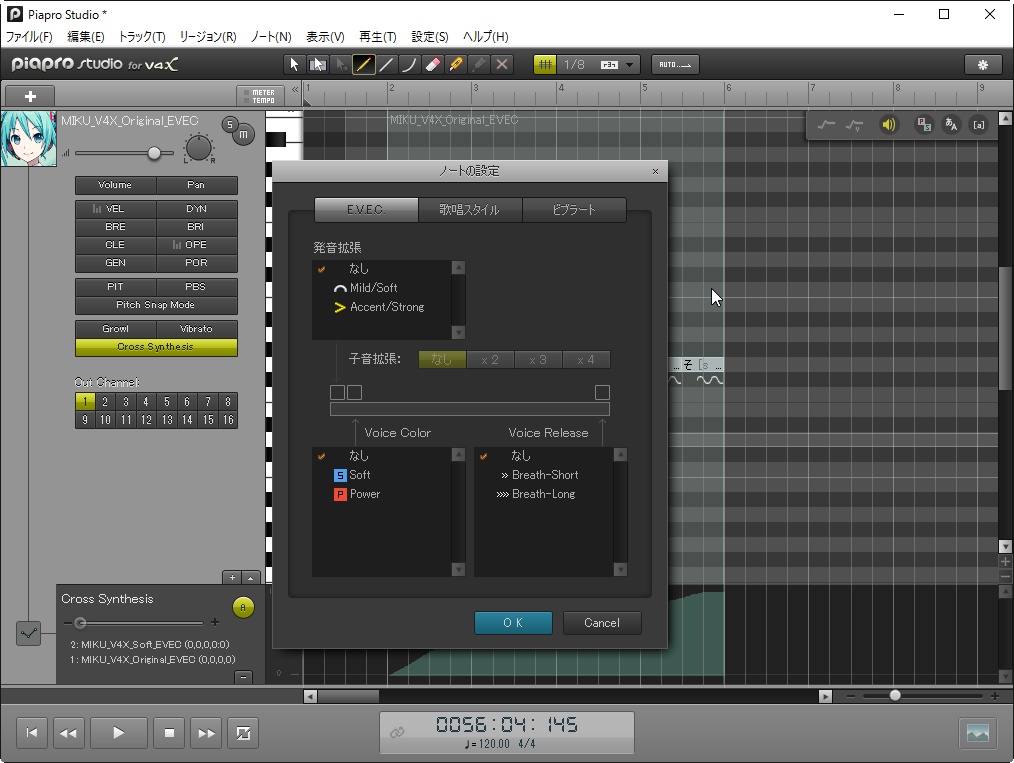The image size is (1014, 763).
Task: Select the range selection tool
Action: (318, 65)
